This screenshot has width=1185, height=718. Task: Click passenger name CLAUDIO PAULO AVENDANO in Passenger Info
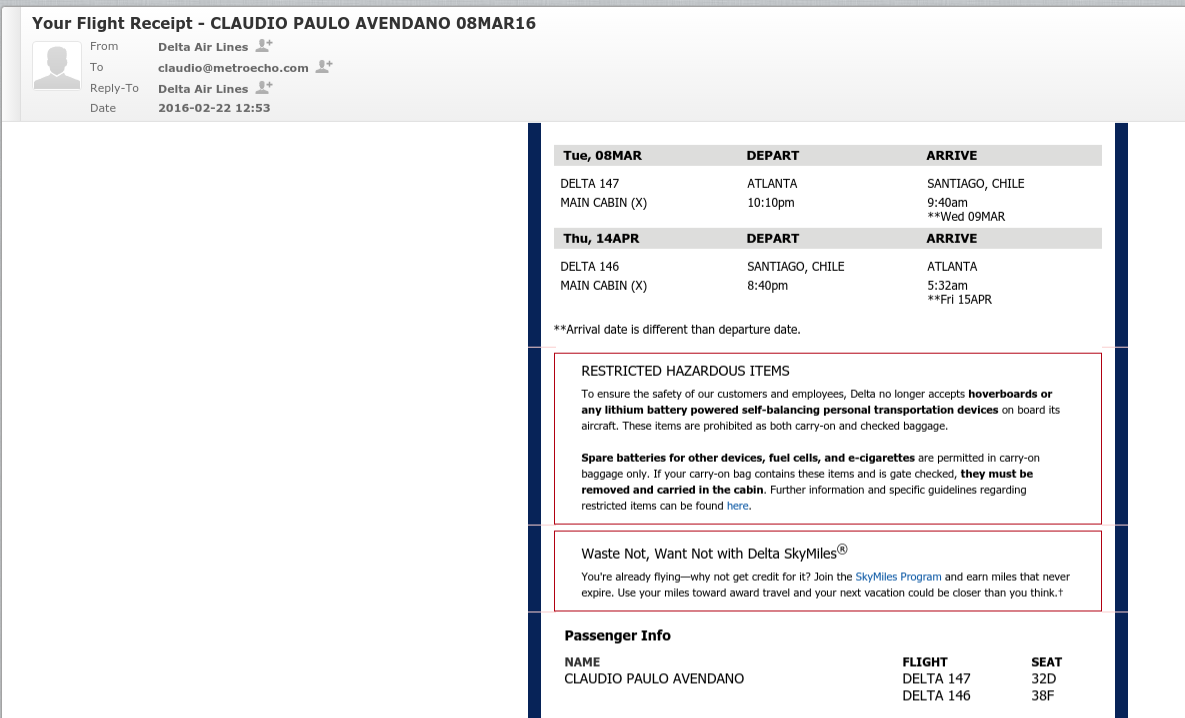(x=654, y=679)
